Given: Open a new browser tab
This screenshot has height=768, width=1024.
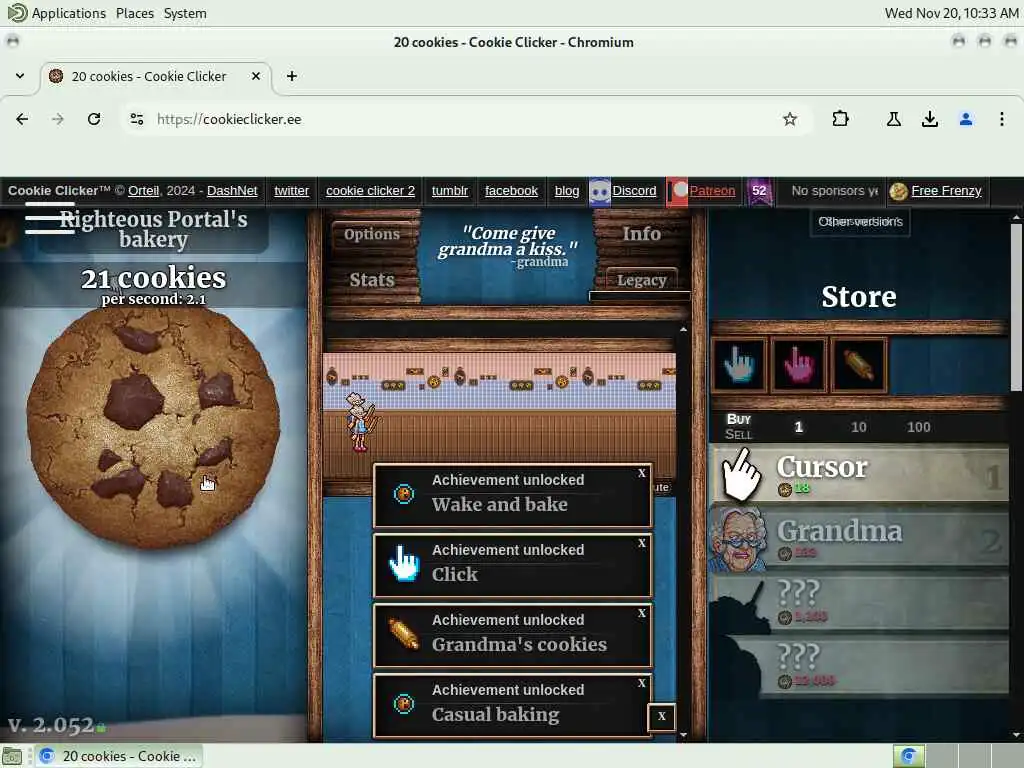Looking at the screenshot, I should click(292, 76).
